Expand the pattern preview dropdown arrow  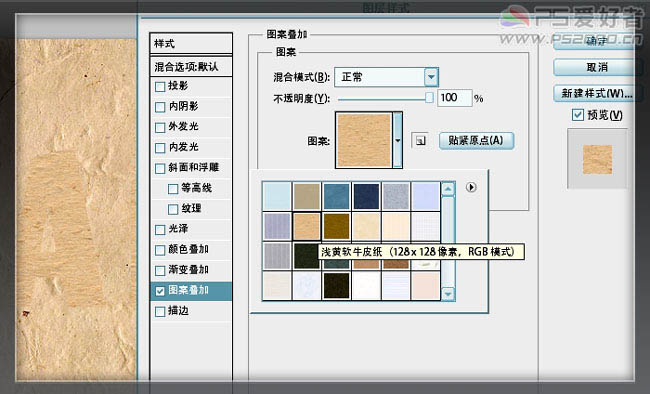(x=398, y=140)
